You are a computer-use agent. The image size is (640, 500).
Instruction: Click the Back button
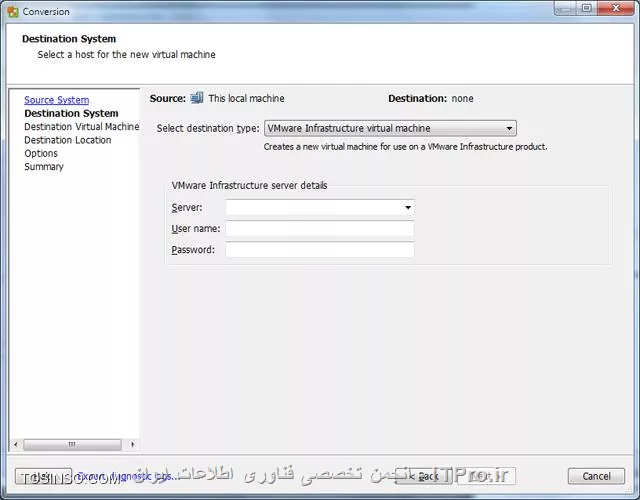tap(424, 476)
